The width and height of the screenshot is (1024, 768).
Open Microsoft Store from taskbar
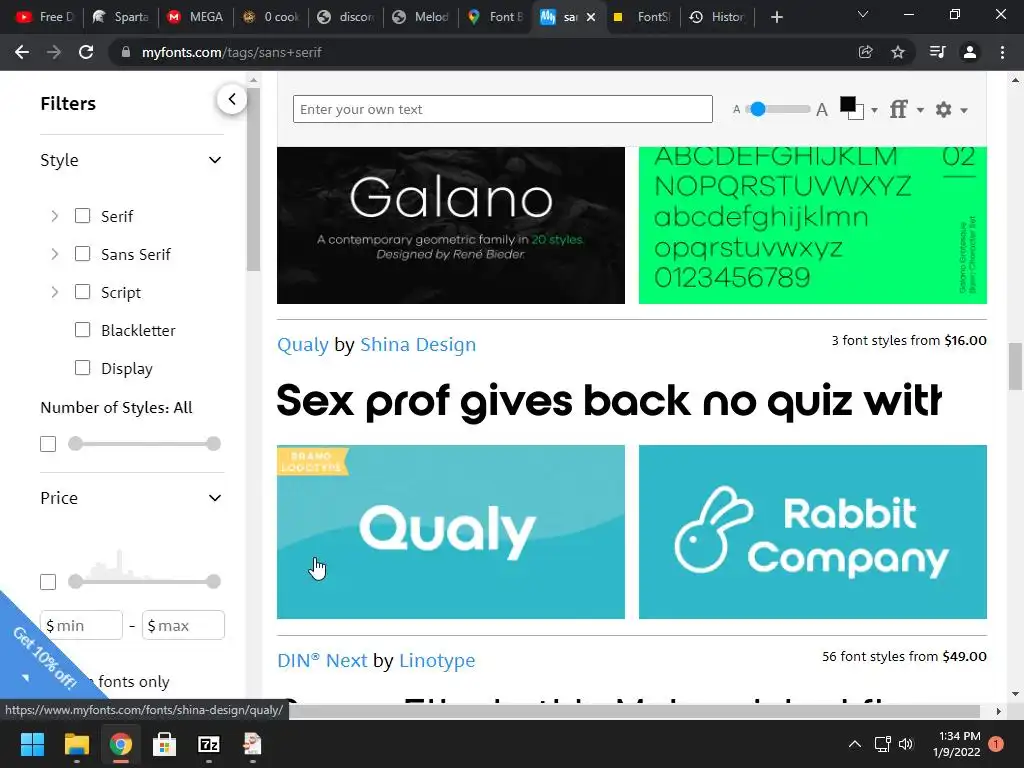tap(164, 744)
